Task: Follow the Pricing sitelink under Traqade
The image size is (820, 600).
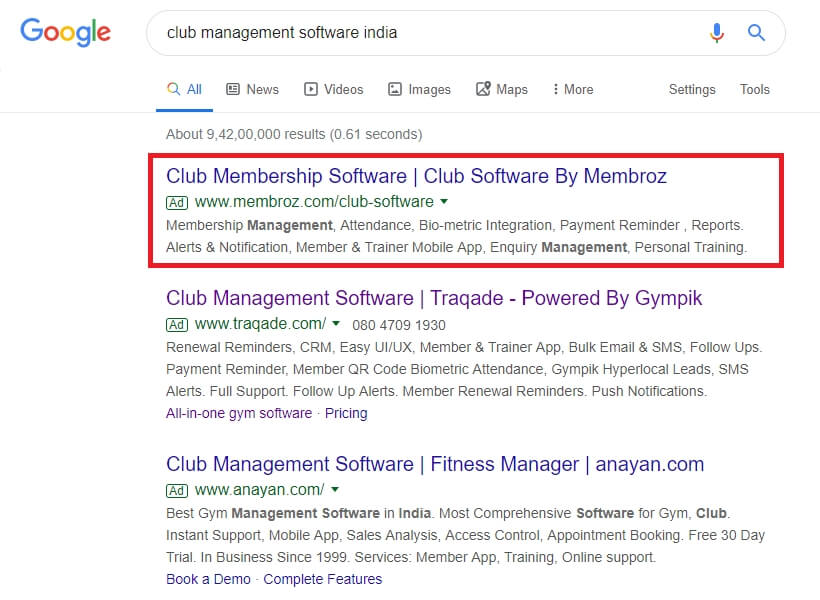Action: 346,413
